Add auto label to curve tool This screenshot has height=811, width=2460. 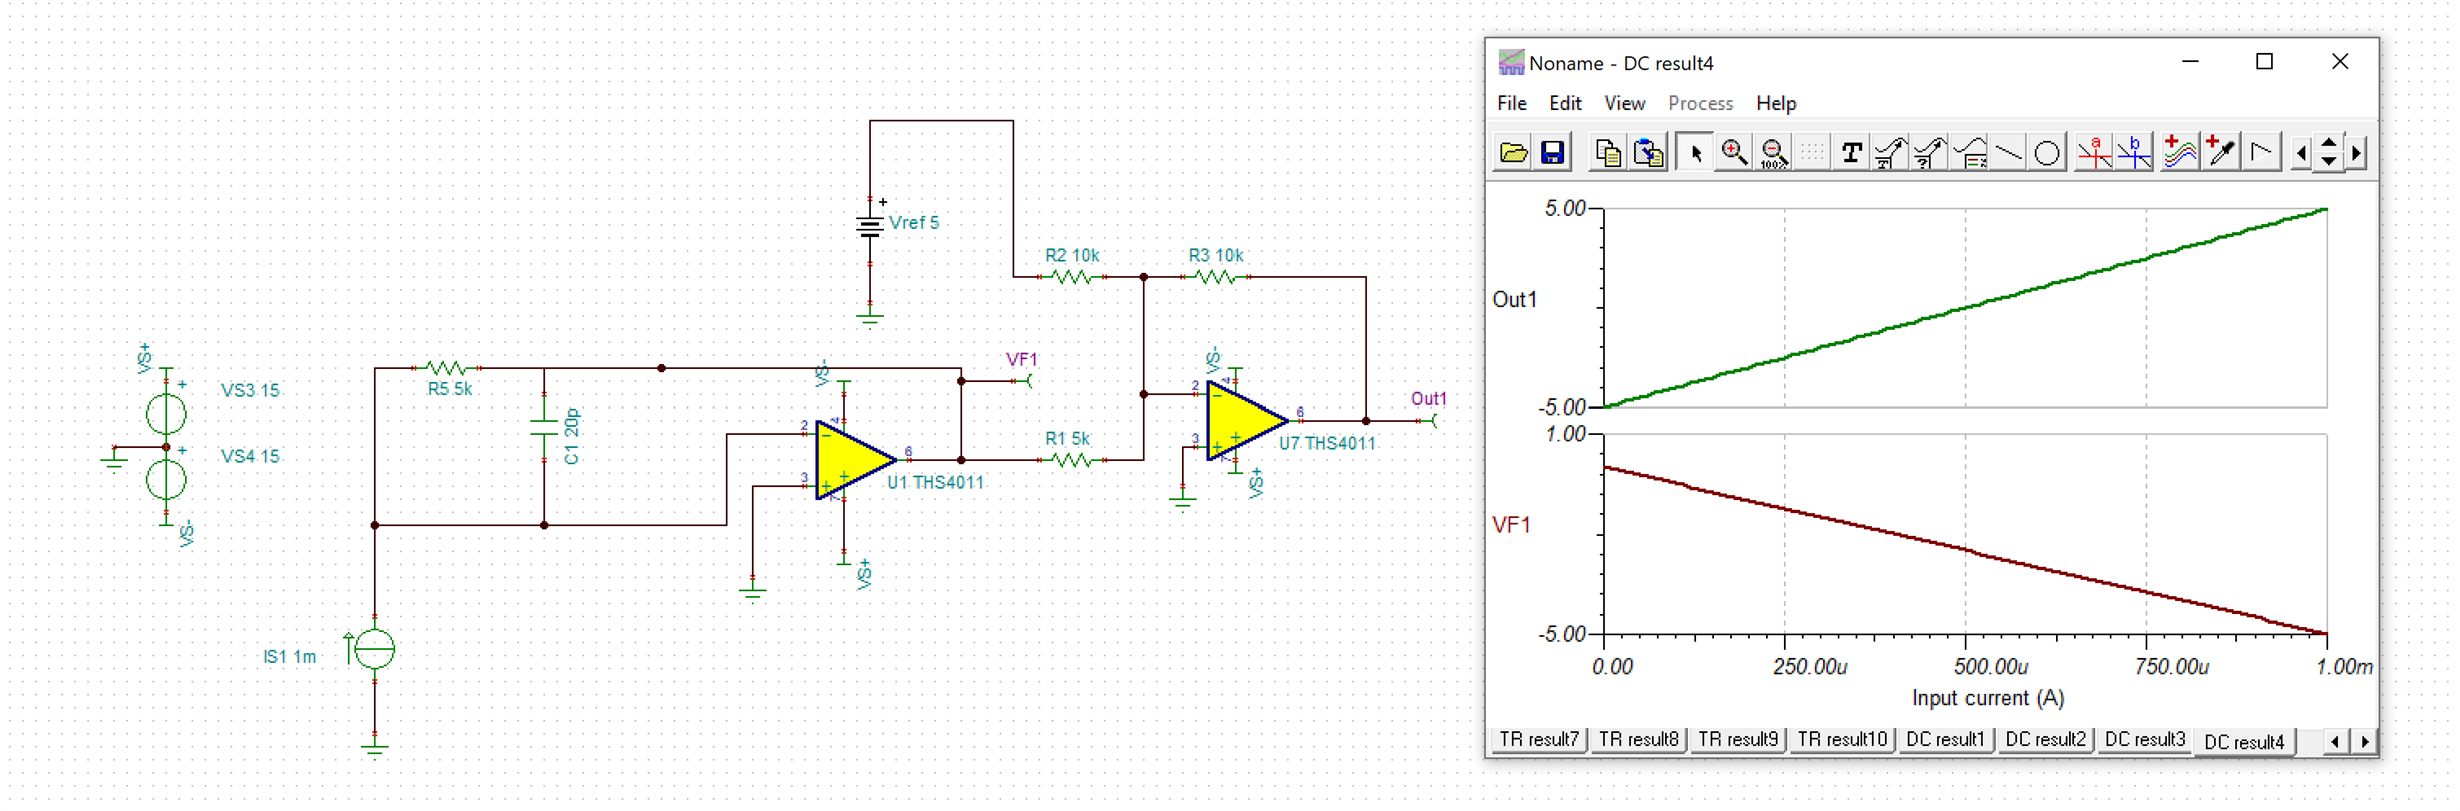pos(1890,153)
